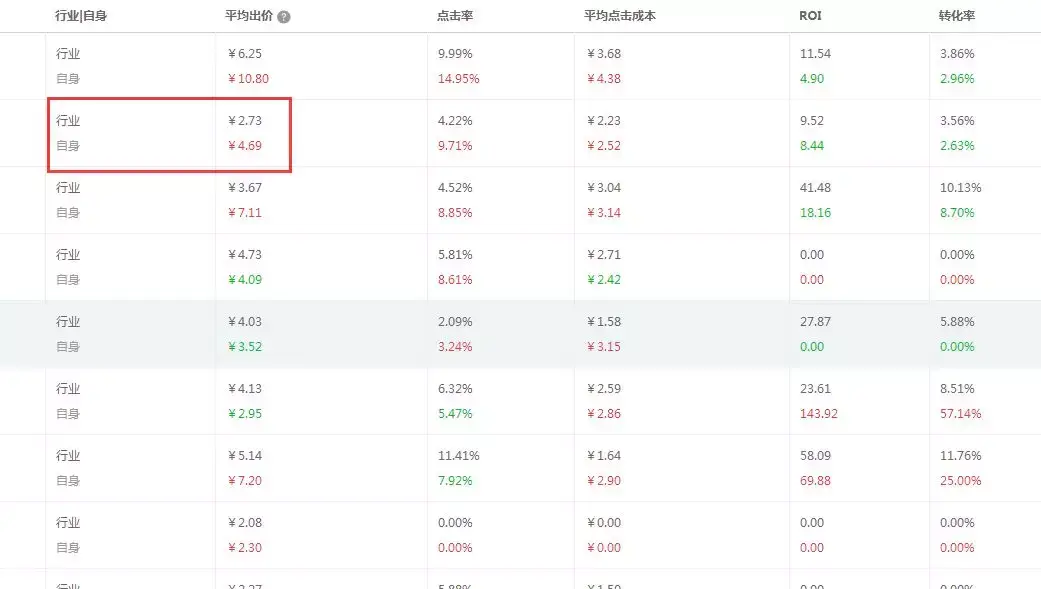The width and height of the screenshot is (1041, 589).
Task: Select the green 18.16 ROI value
Action: click(815, 213)
